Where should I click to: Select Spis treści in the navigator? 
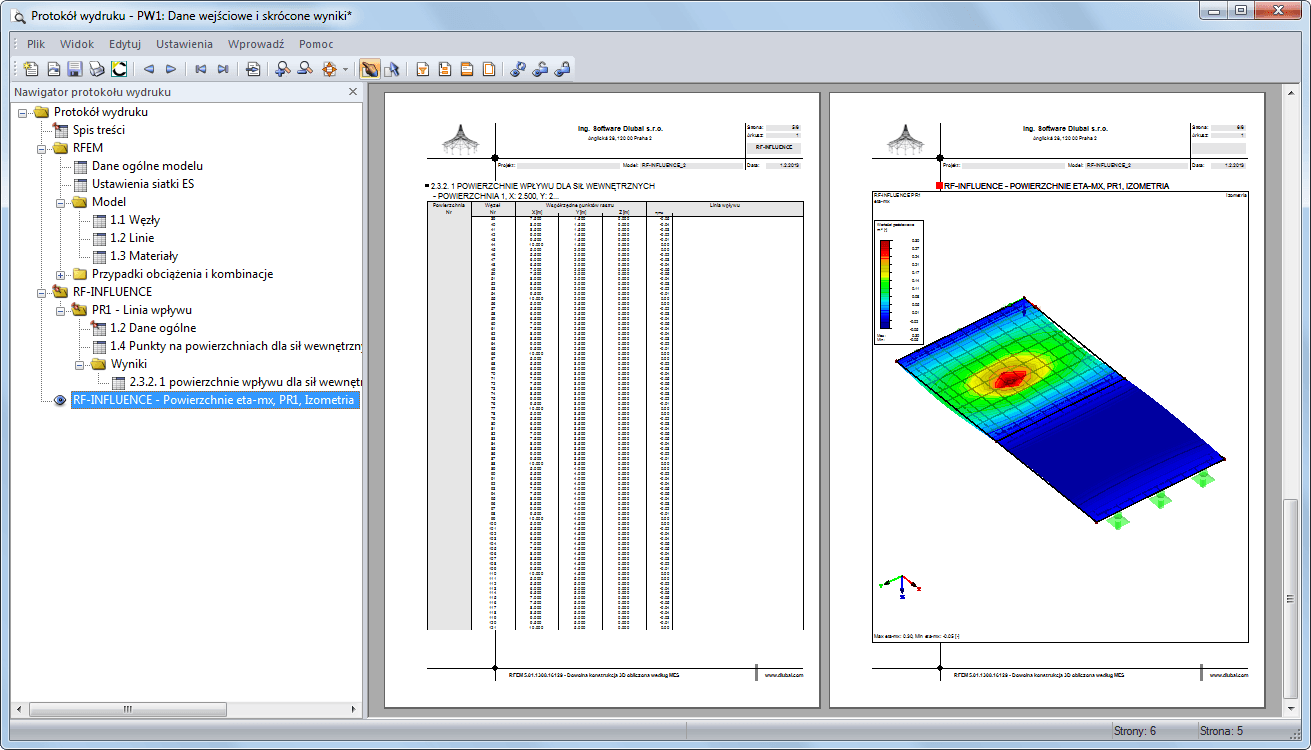(x=98, y=130)
